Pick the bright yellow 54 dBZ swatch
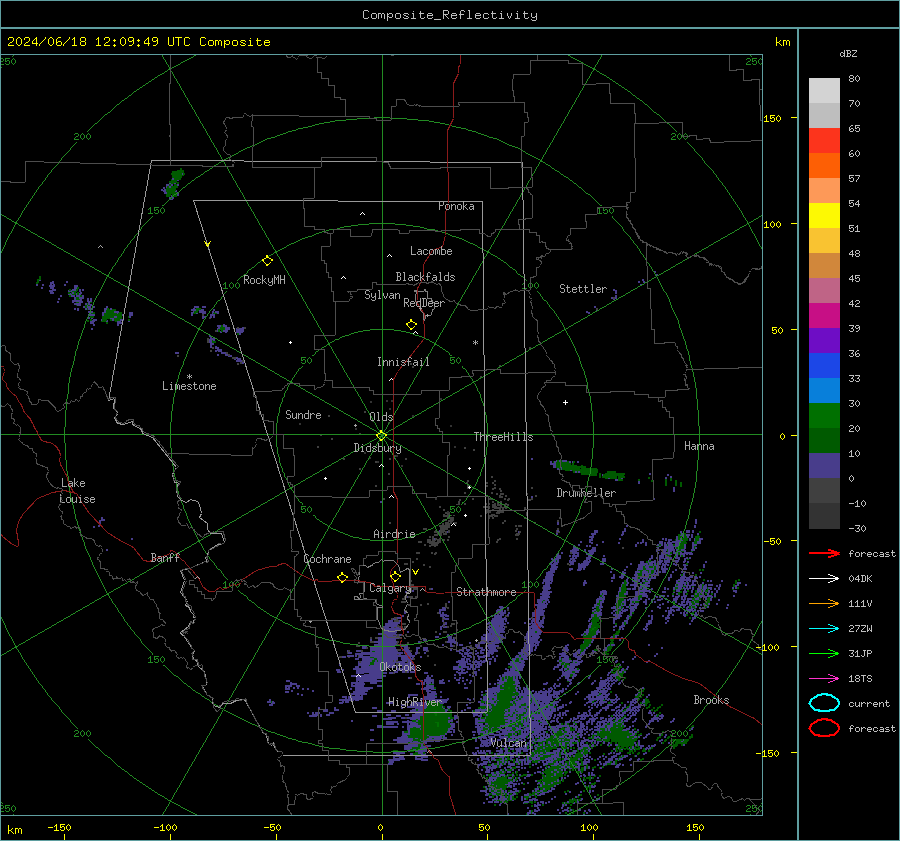This screenshot has width=900, height=841. (x=824, y=215)
